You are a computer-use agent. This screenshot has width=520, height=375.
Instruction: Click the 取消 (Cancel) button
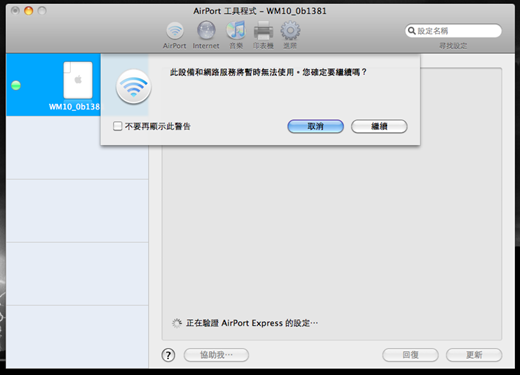click(315, 126)
